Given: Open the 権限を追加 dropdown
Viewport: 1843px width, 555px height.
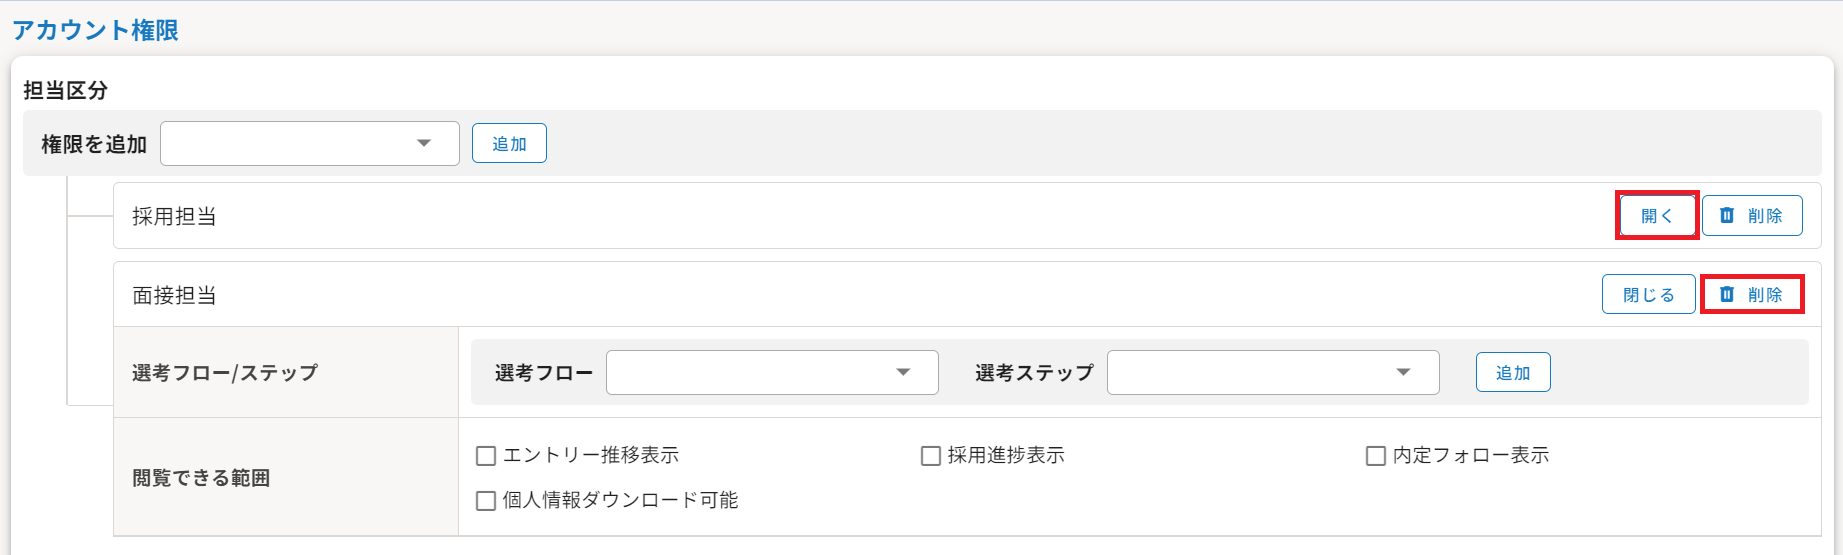Looking at the screenshot, I should [x=310, y=143].
